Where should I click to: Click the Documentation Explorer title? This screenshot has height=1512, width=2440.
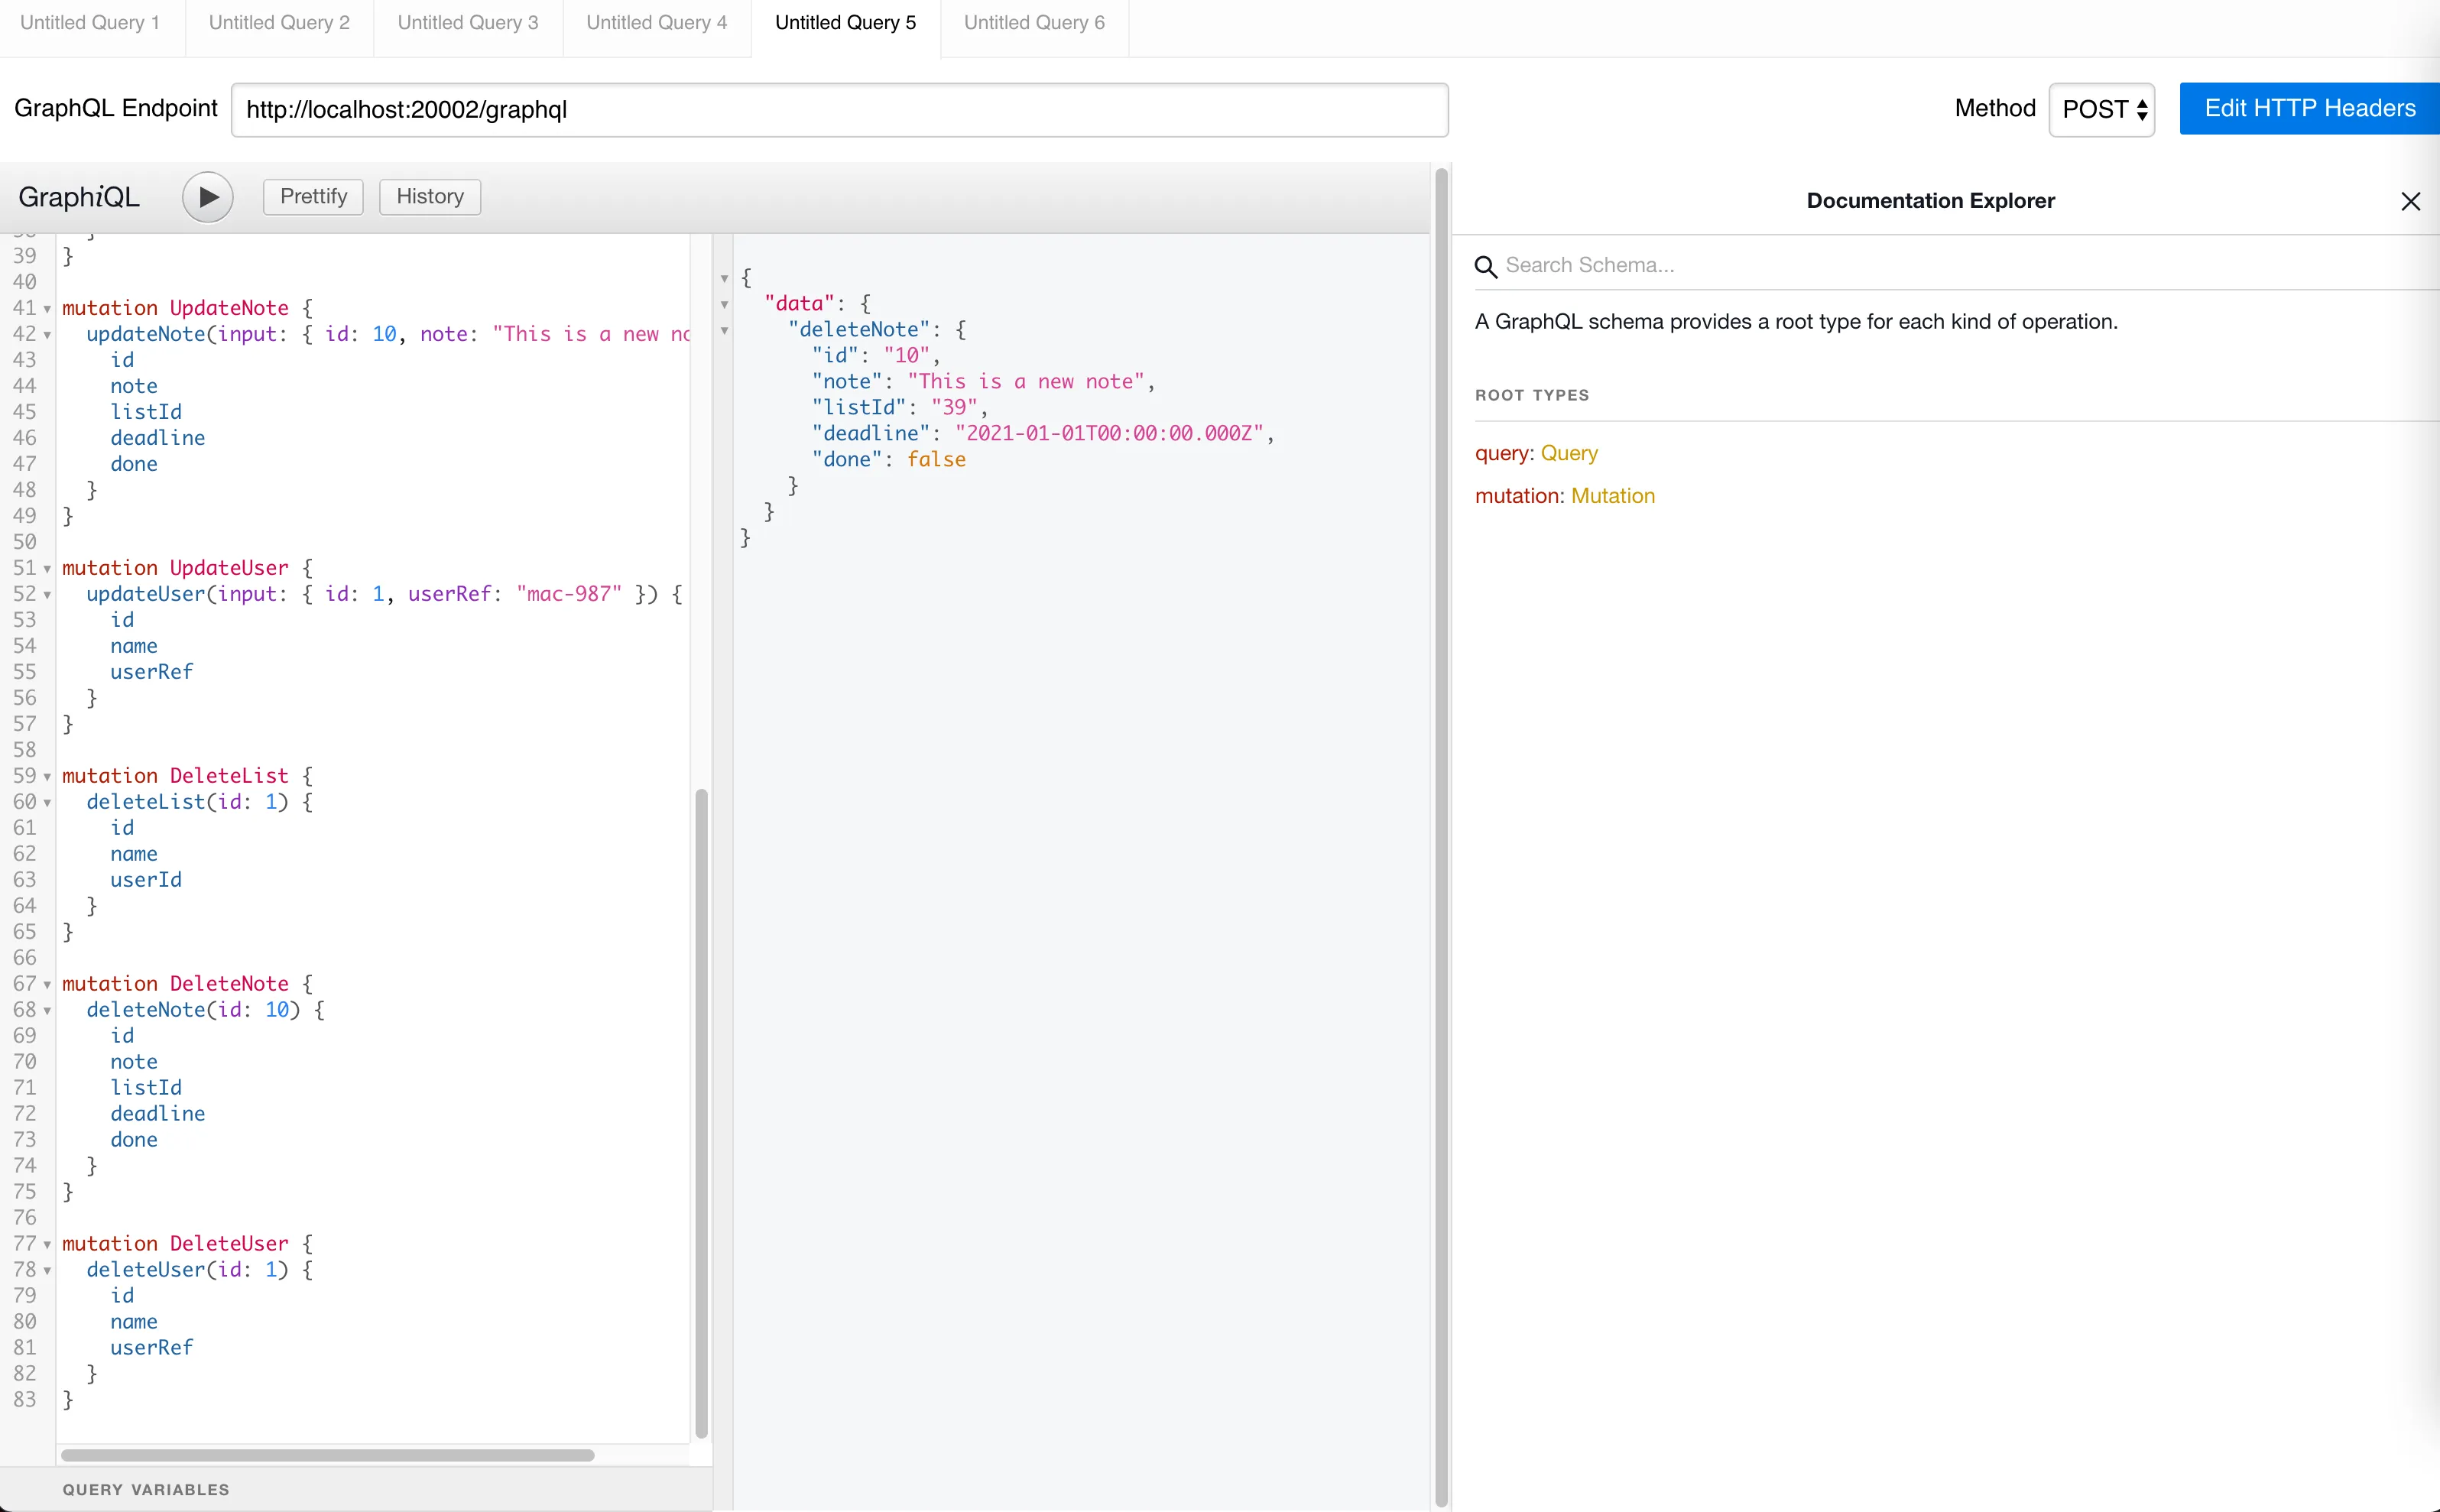click(1930, 201)
